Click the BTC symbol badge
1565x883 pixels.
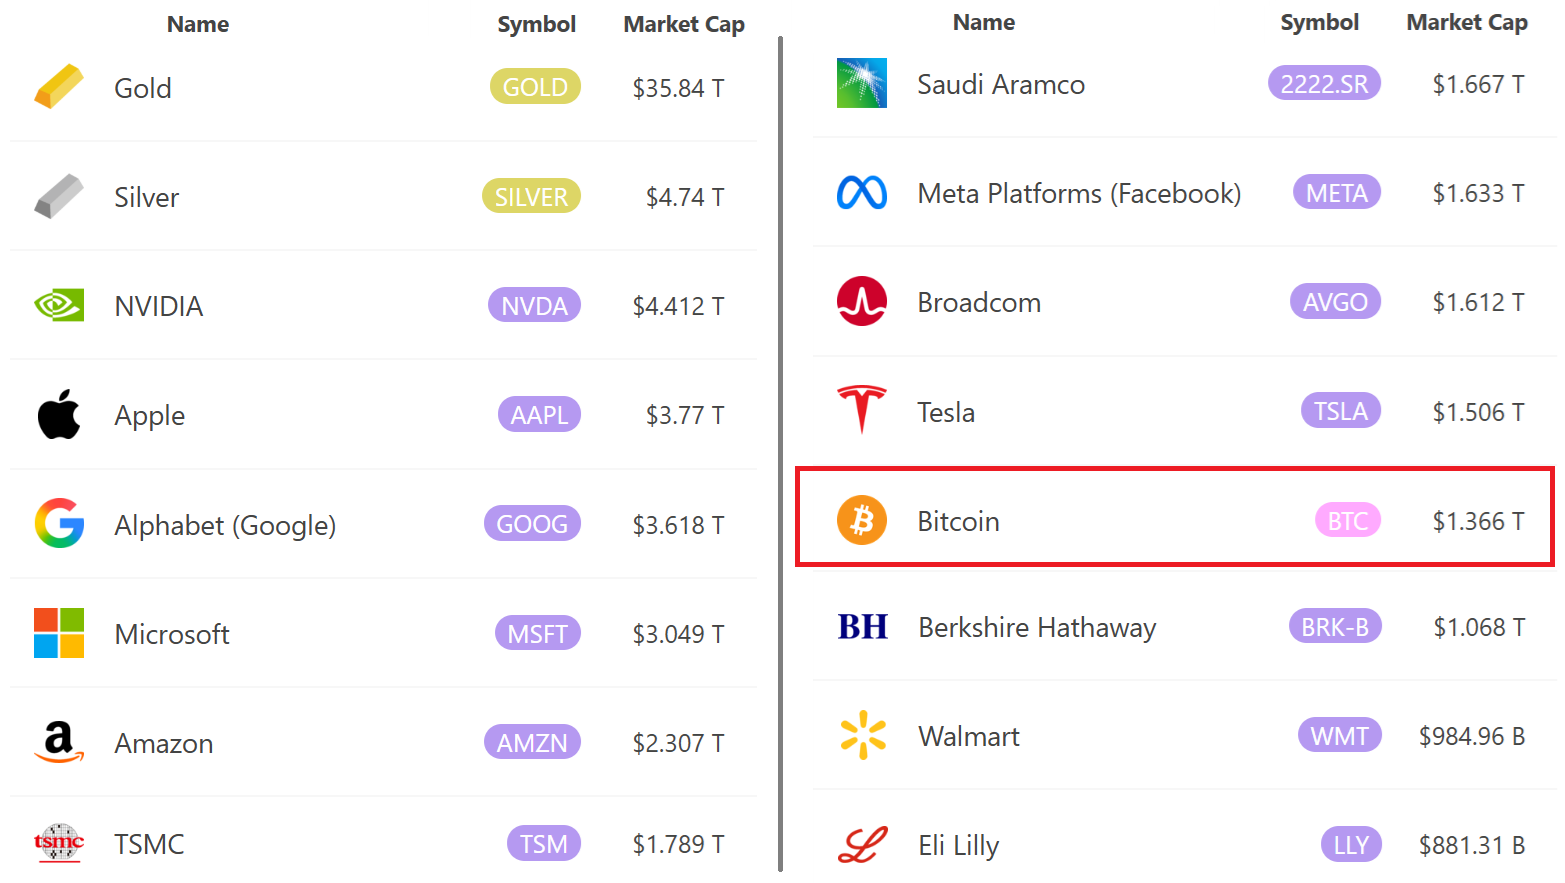tap(1348, 520)
